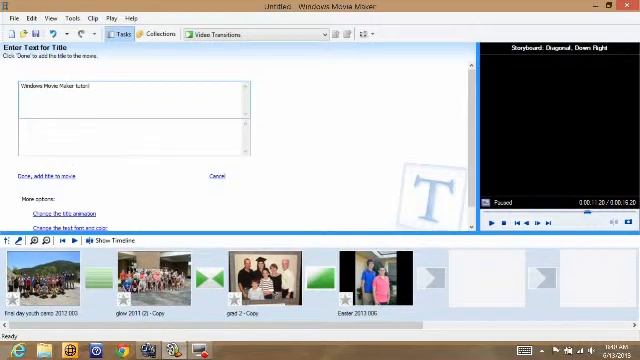This screenshot has width=640, height=360.
Task: Toggle the Collections pane button
Action: (x=156, y=34)
